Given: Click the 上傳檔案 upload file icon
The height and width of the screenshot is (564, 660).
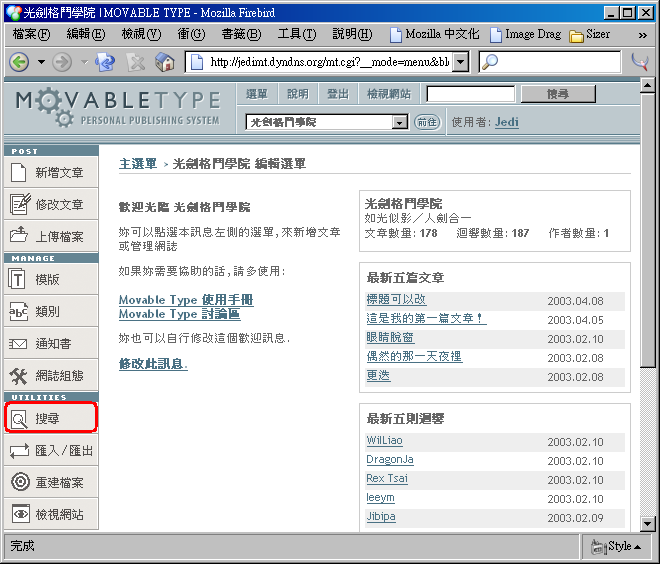Looking at the screenshot, I should click(x=19, y=235).
